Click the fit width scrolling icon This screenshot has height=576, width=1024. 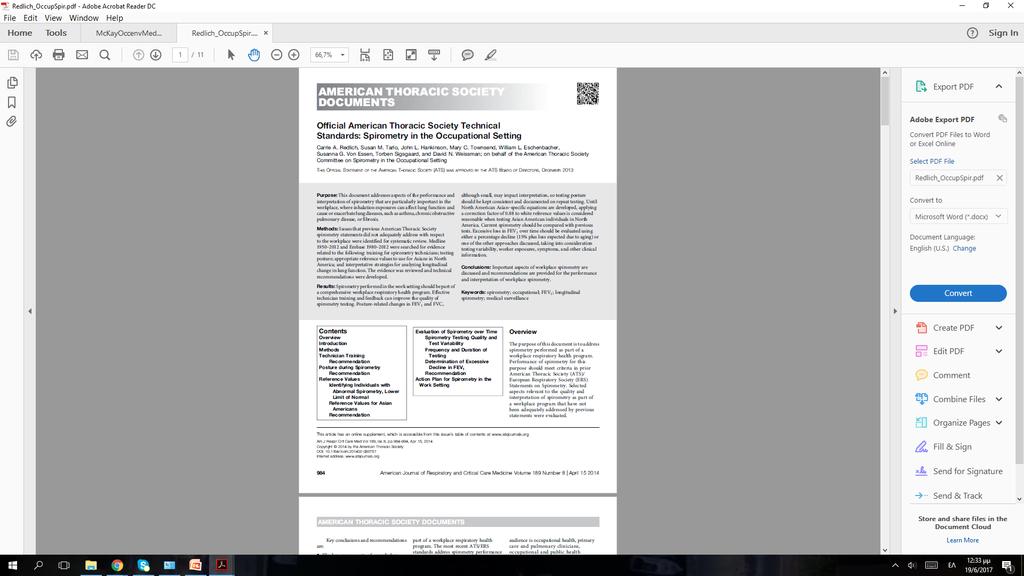coord(365,55)
